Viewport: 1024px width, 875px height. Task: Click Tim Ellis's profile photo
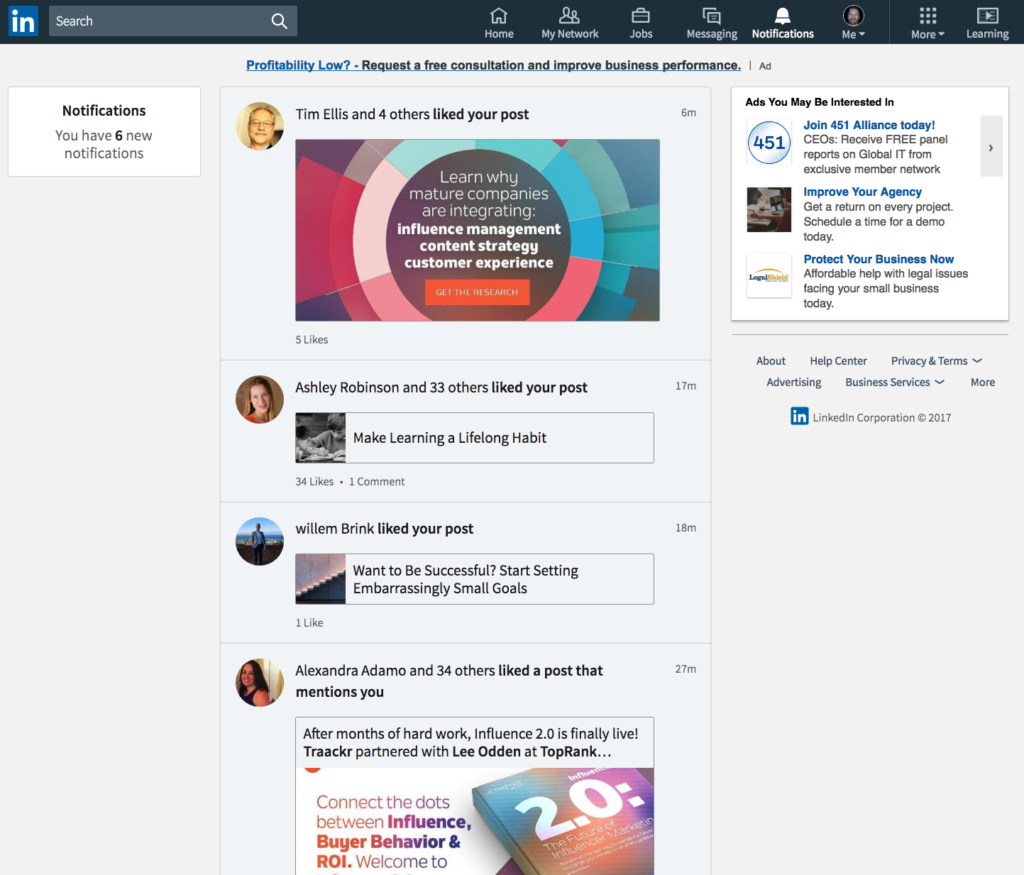[260, 125]
